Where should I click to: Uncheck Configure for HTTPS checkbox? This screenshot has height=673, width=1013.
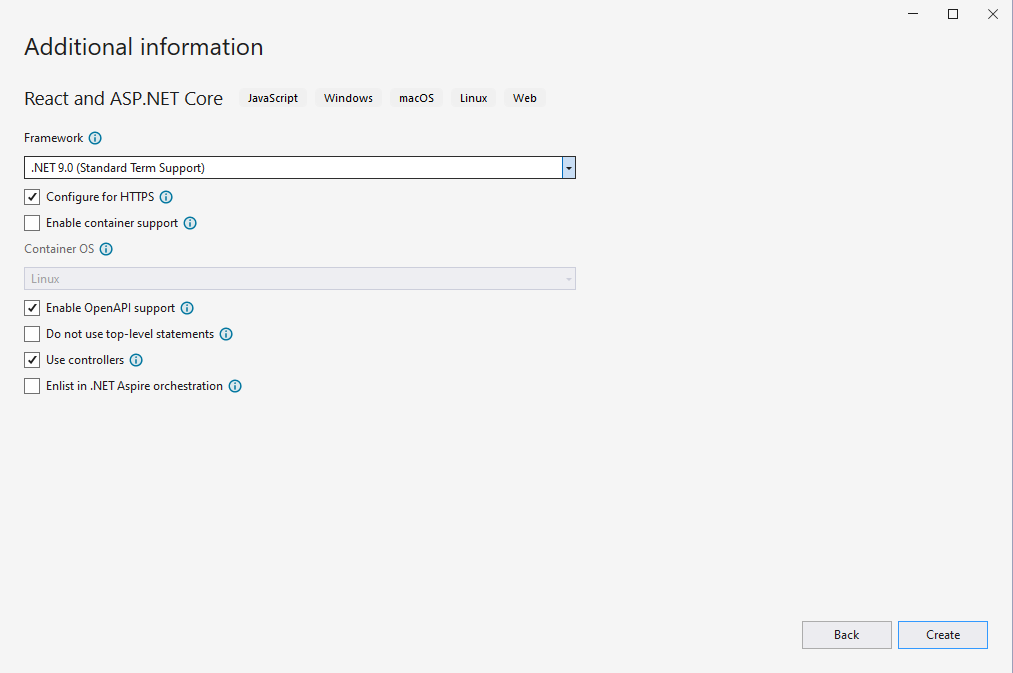[32, 197]
